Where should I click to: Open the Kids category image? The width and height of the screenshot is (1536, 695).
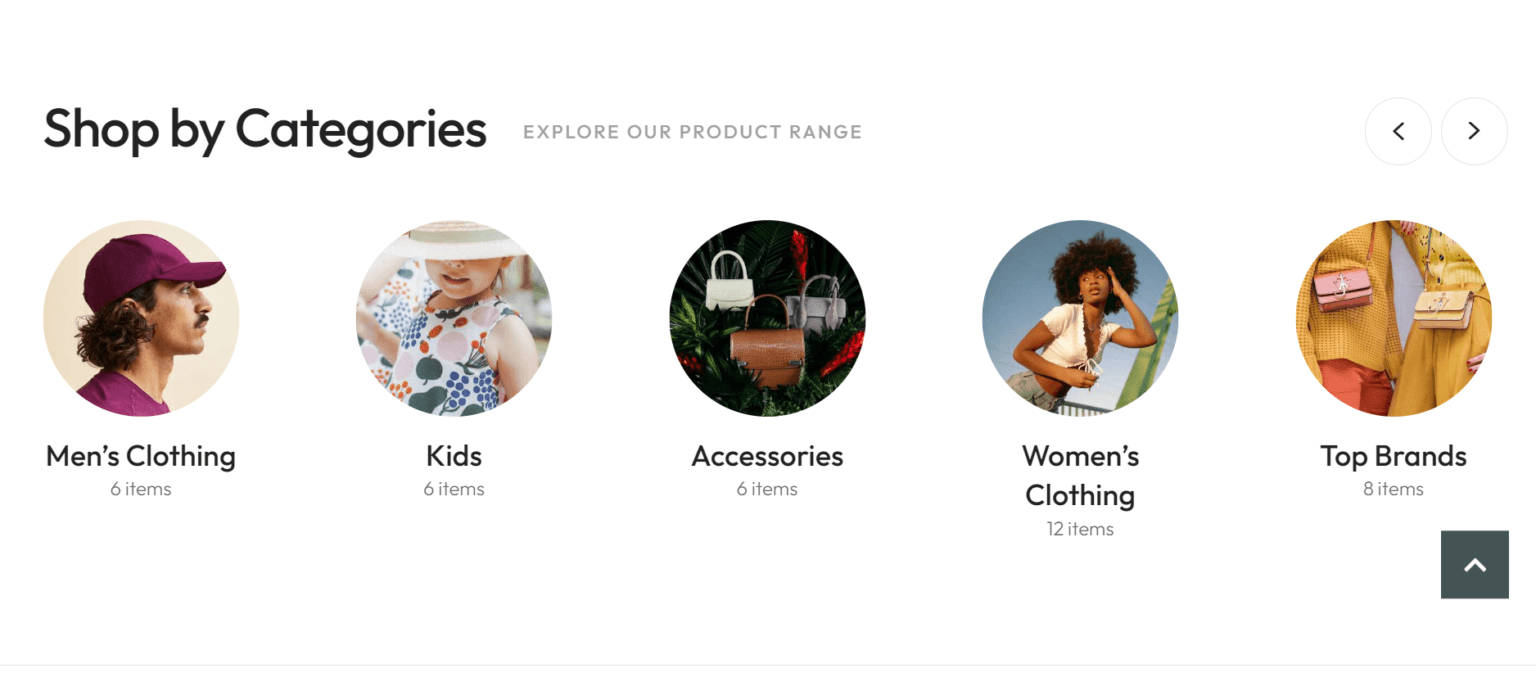(x=454, y=318)
